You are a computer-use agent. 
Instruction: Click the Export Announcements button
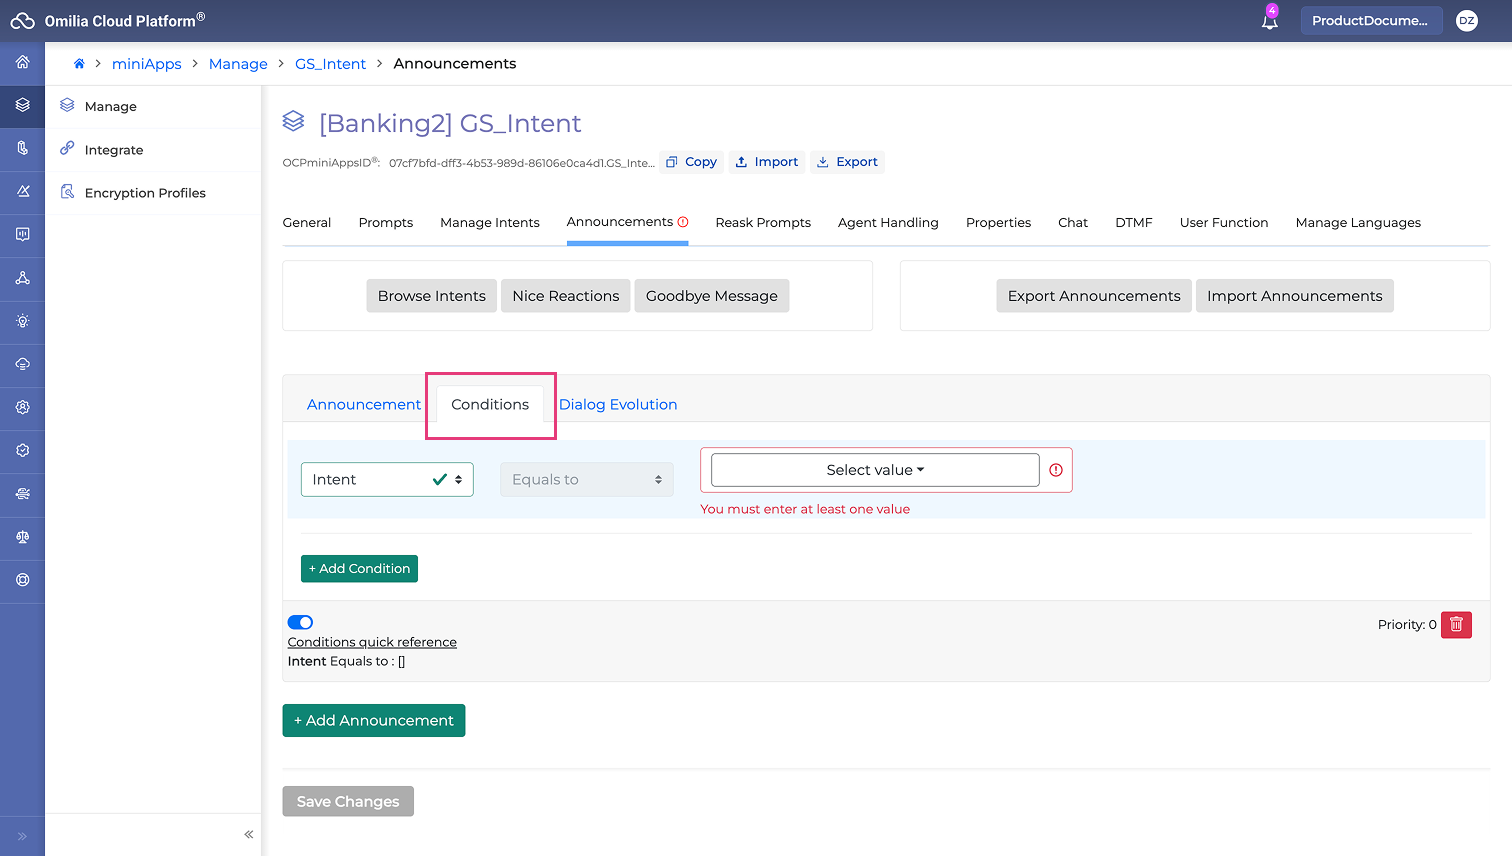[1094, 296]
